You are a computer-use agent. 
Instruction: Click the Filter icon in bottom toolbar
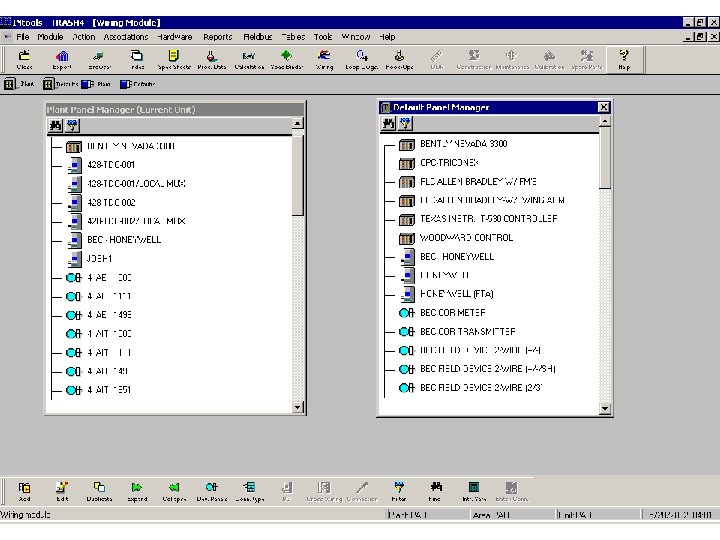tap(399, 490)
